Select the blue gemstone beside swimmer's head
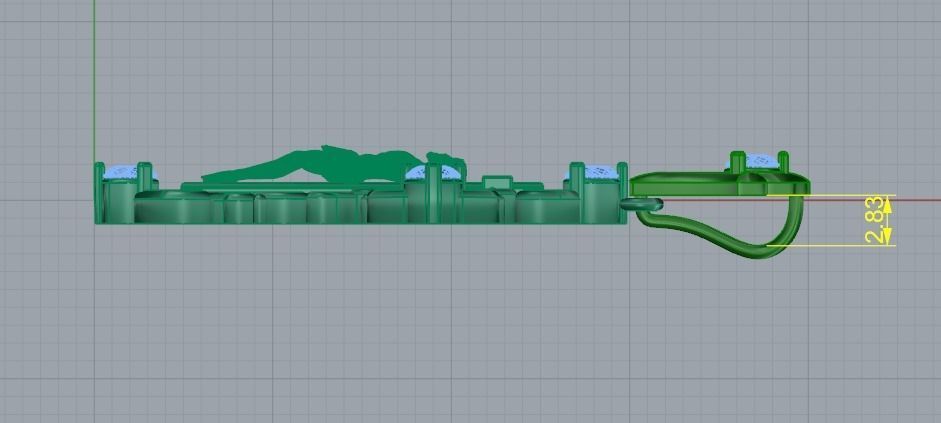This screenshot has height=423, width=941. pos(433,172)
